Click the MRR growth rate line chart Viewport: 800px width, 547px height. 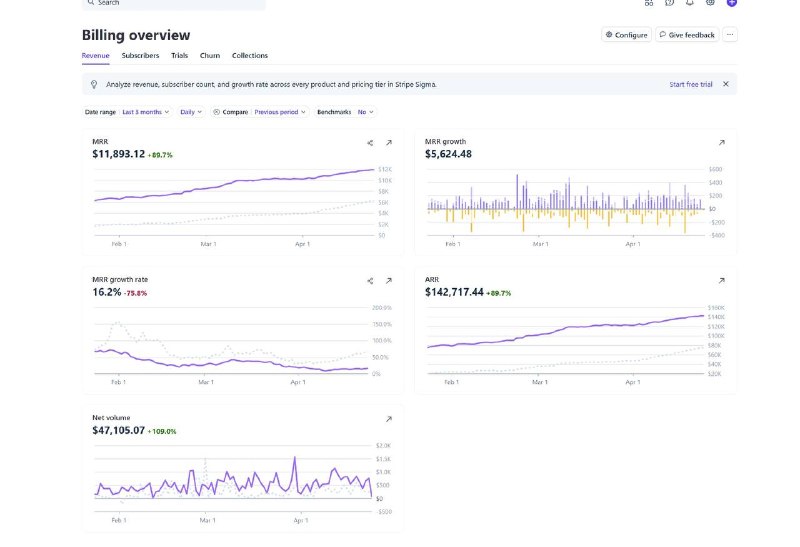tap(232, 340)
